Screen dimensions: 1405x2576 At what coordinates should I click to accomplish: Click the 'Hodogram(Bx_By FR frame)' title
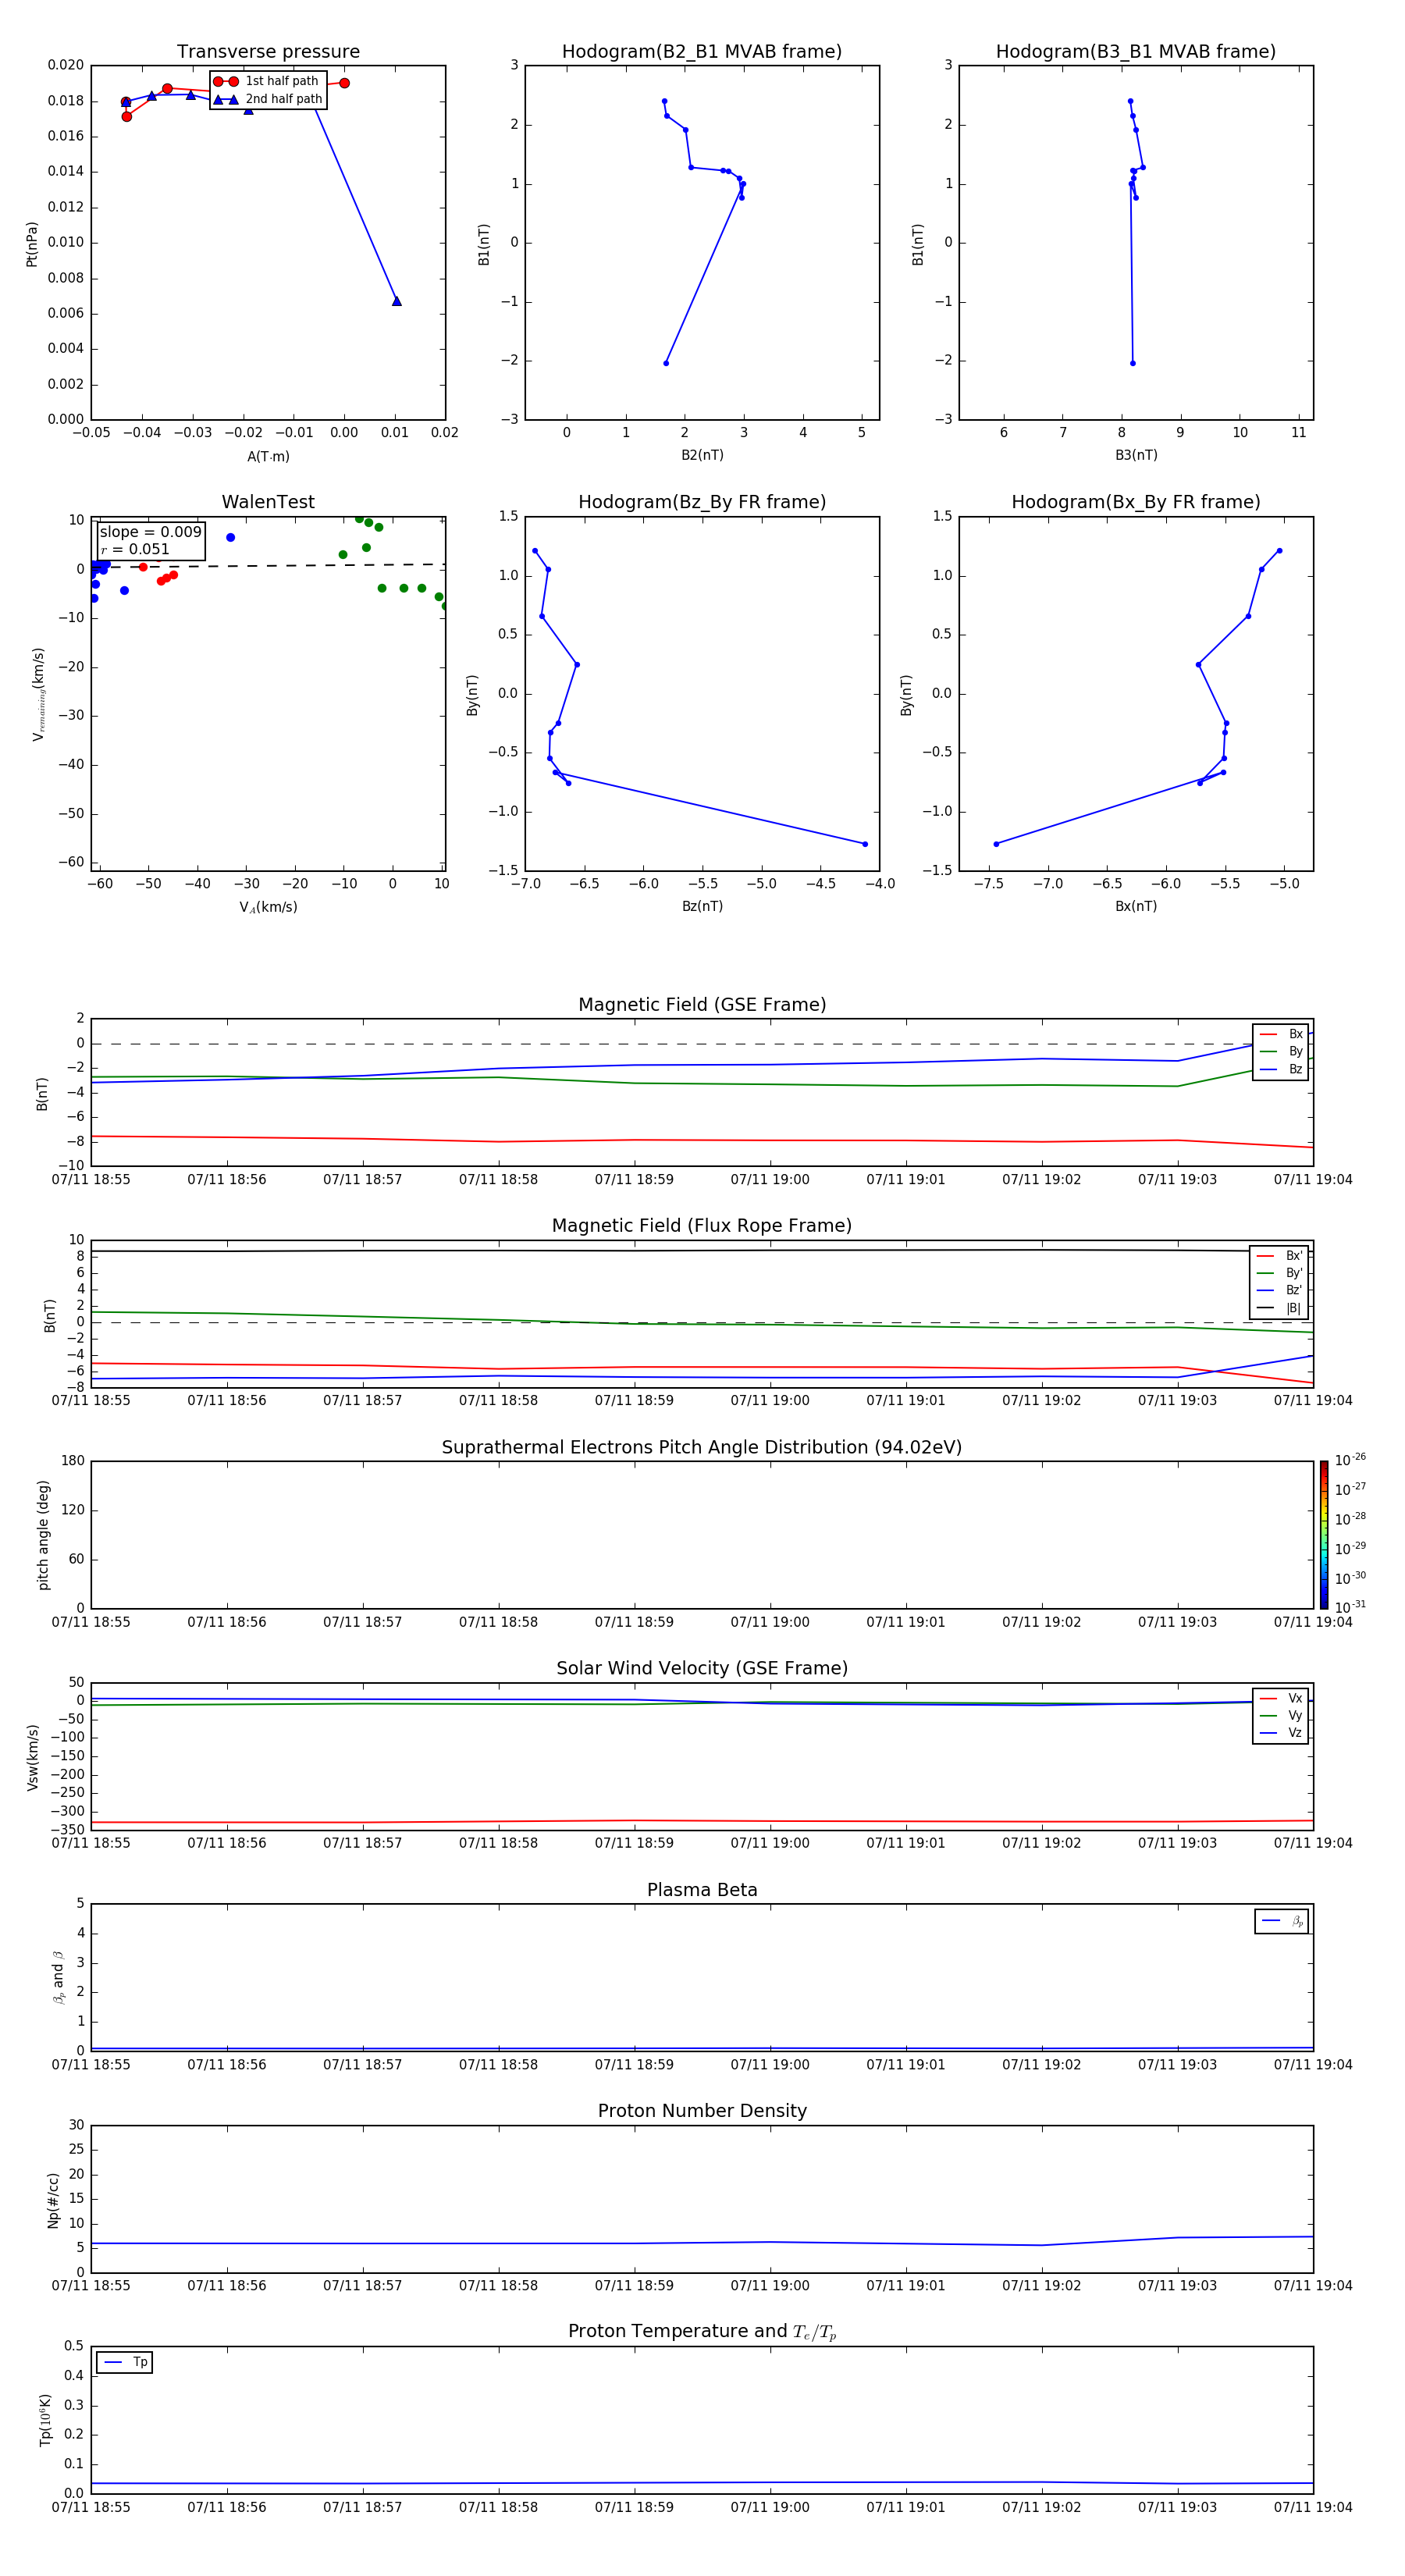click(1136, 502)
